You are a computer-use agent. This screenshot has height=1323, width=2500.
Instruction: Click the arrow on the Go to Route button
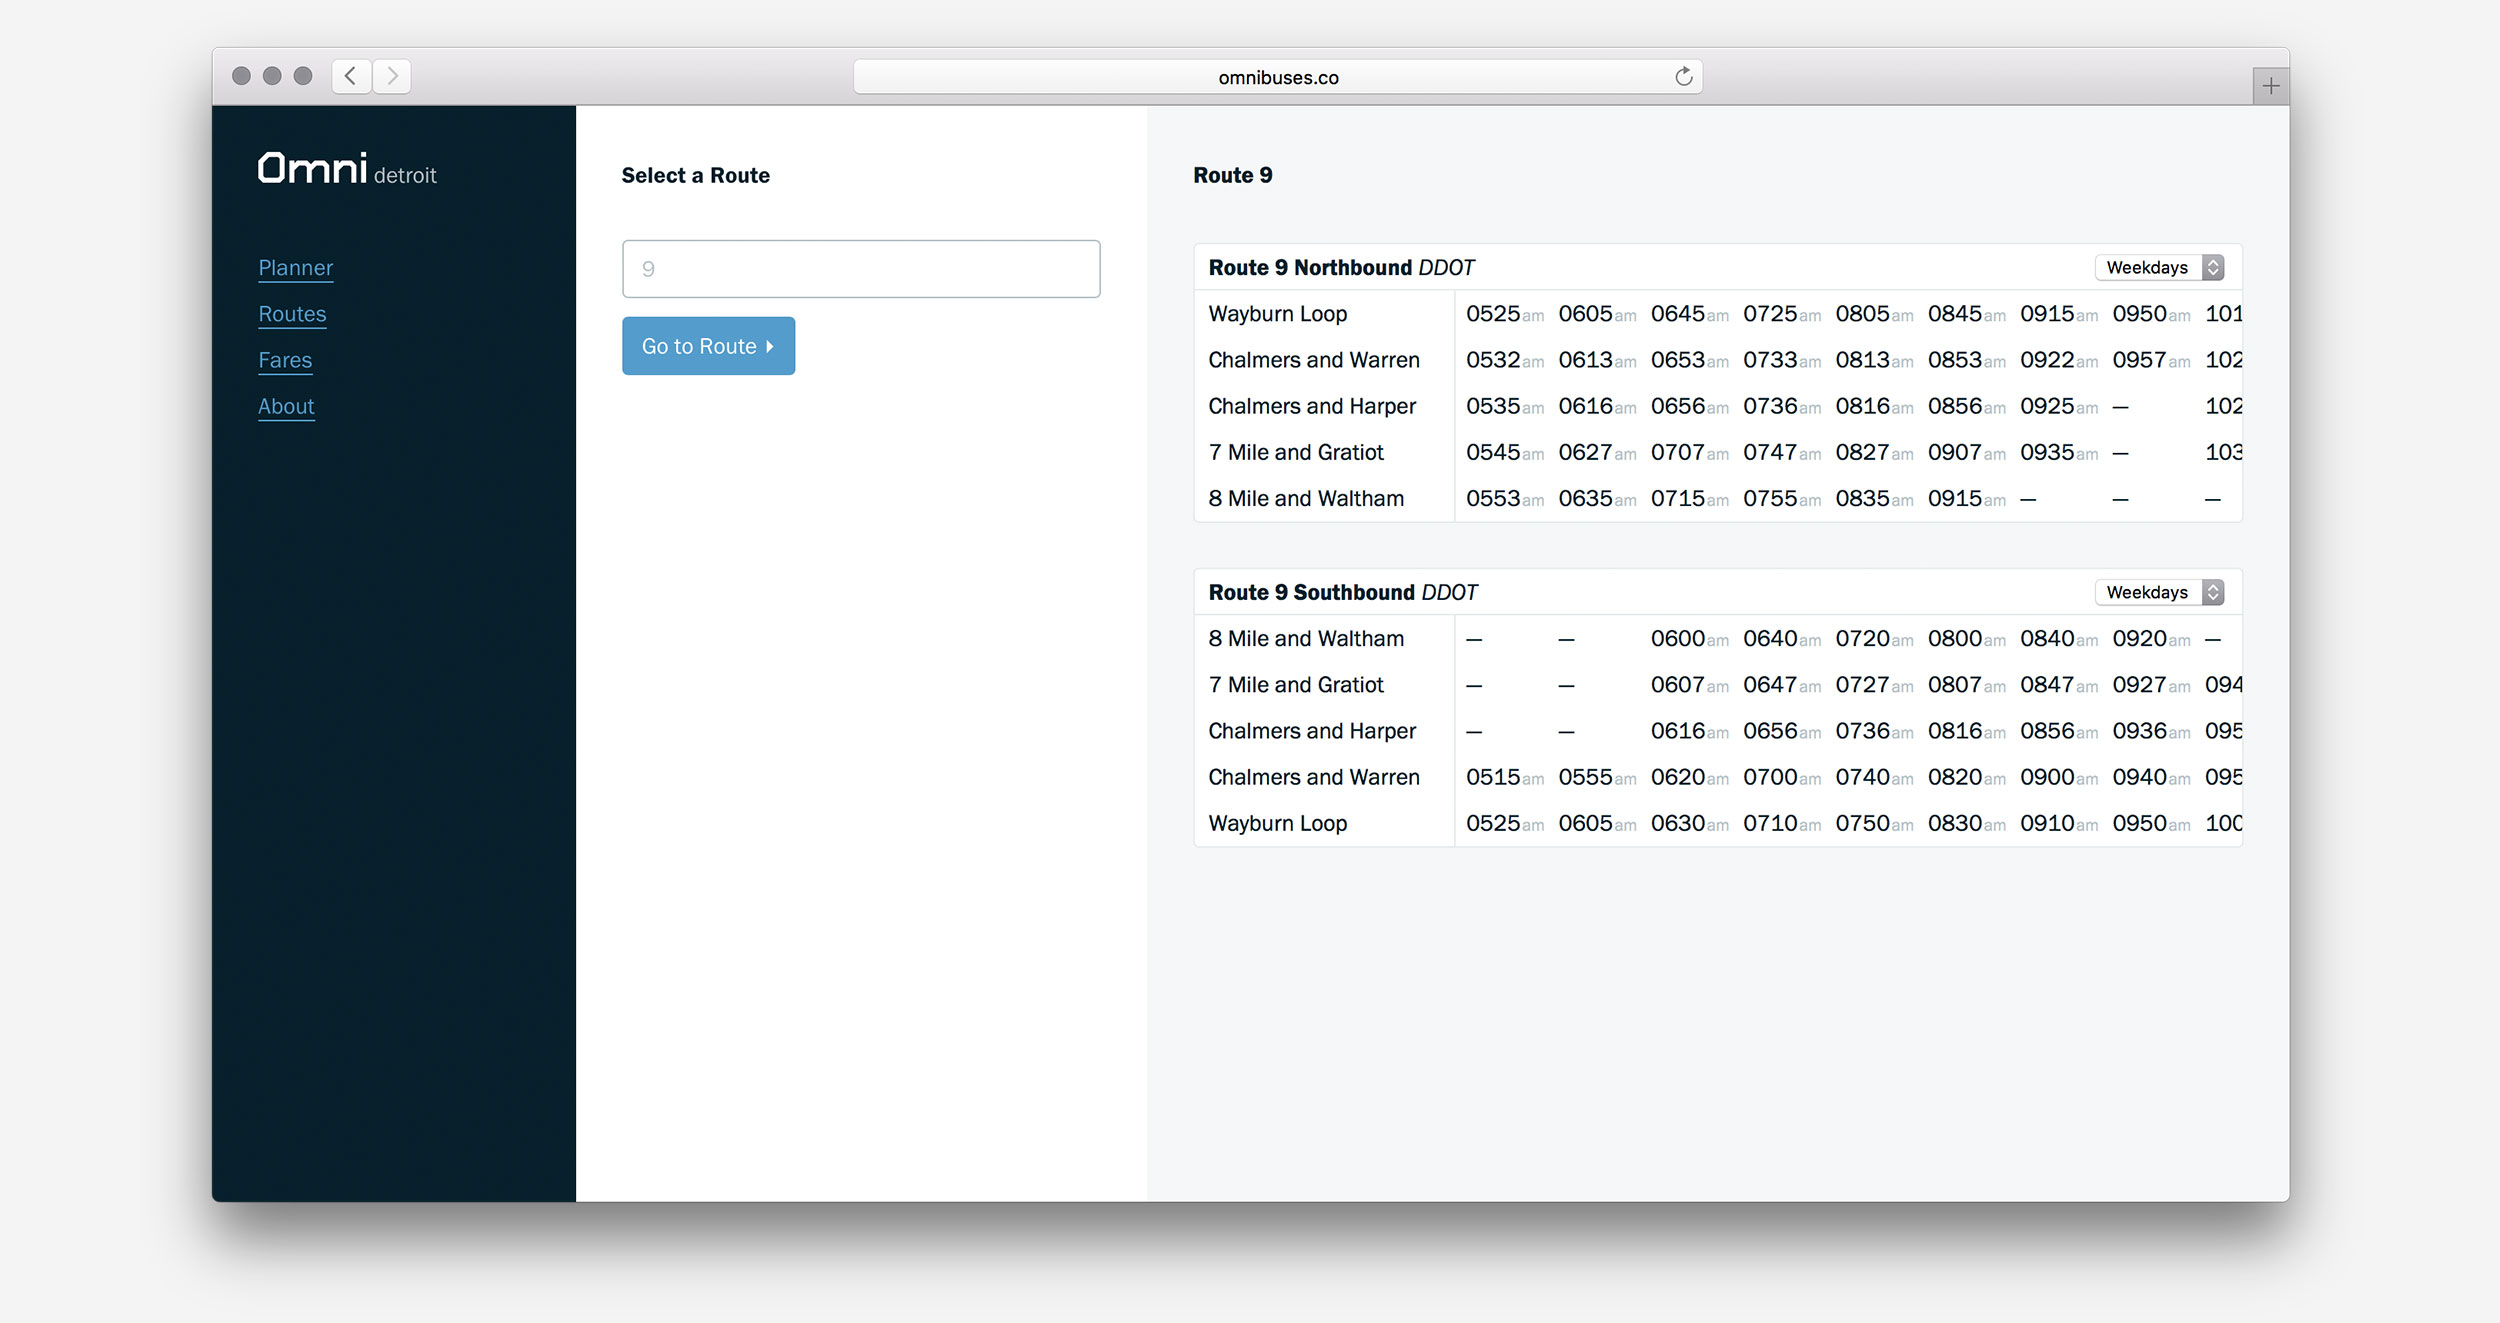769,346
